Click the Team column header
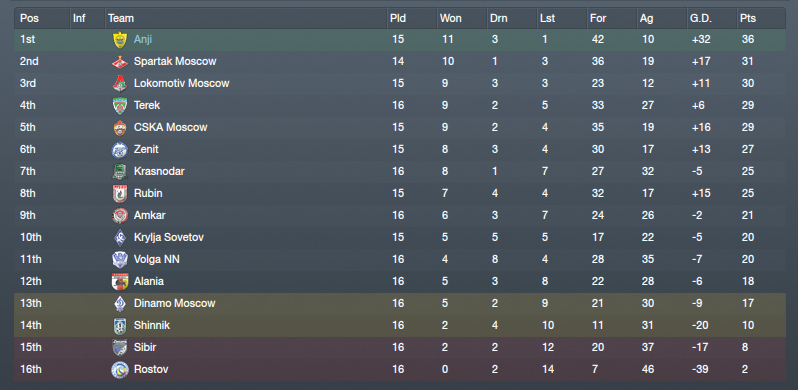This screenshot has height=390, width=798. pyautogui.click(x=246, y=18)
